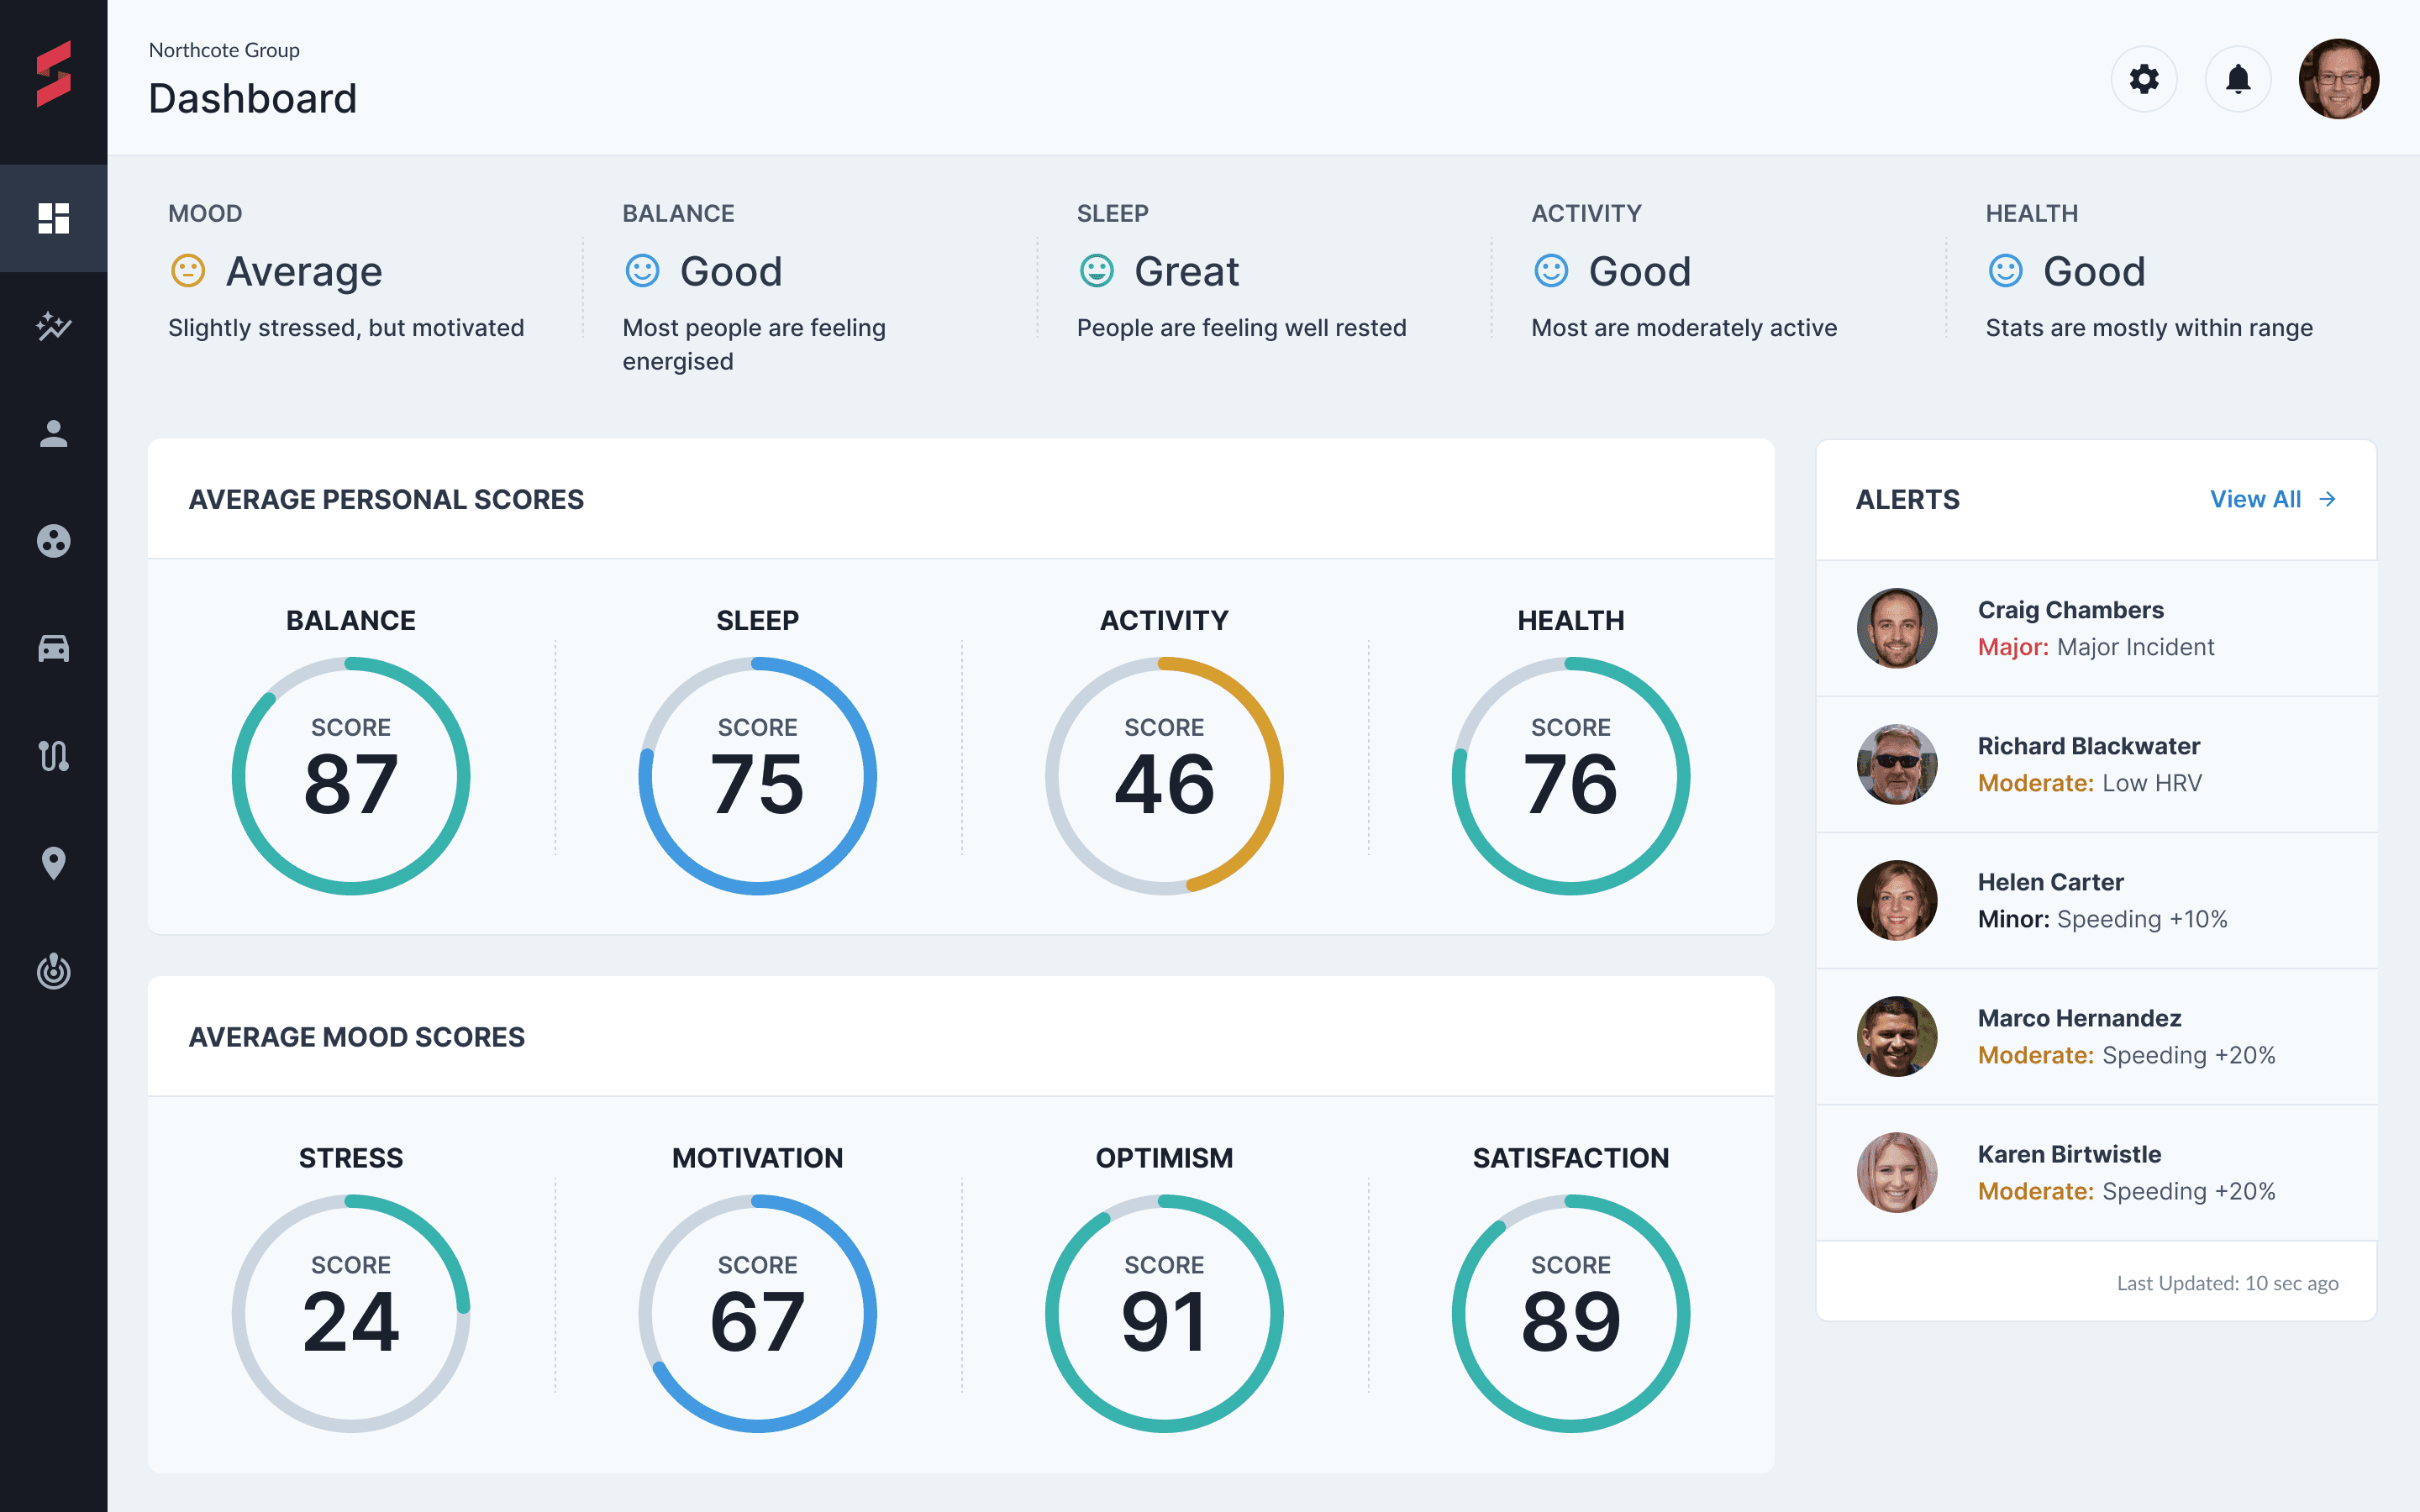Image resolution: width=2420 pixels, height=1512 pixels.
Task: Click the Optimism score 91 ring
Action: coord(1164,1314)
